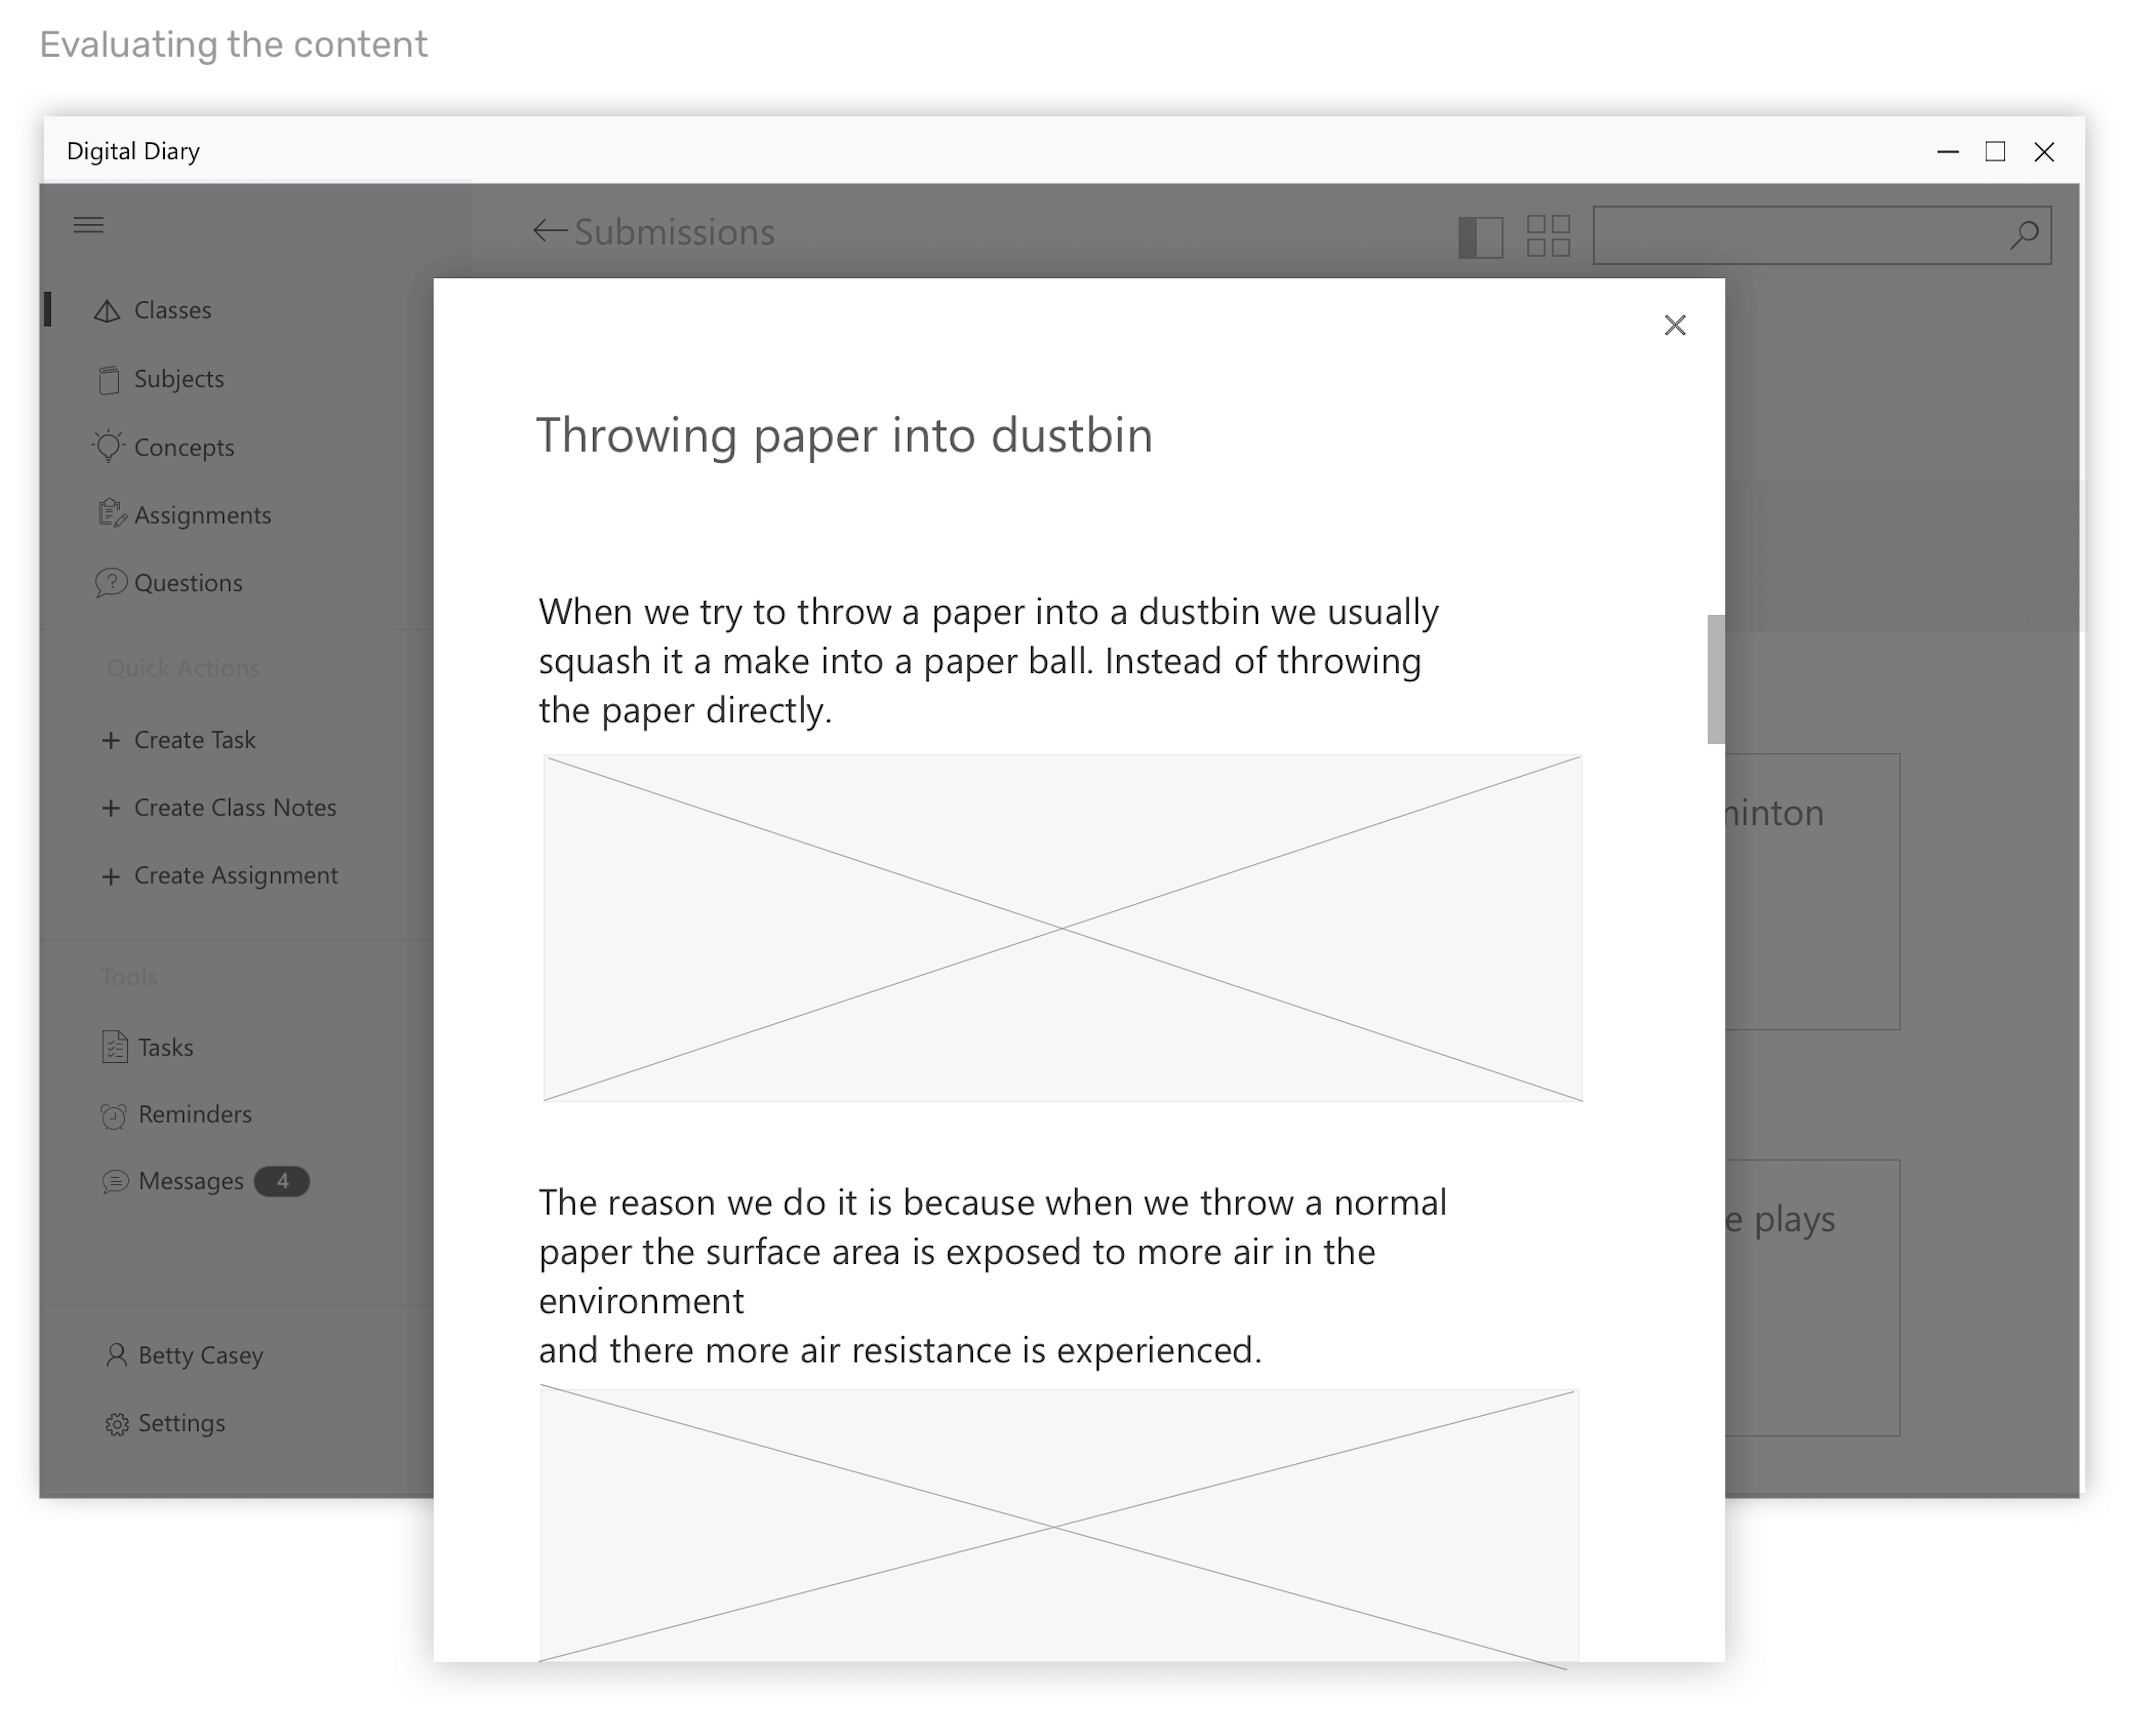Select Create Assignment quick action
This screenshot has height=1710, width=2132.
[x=235, y=876]
